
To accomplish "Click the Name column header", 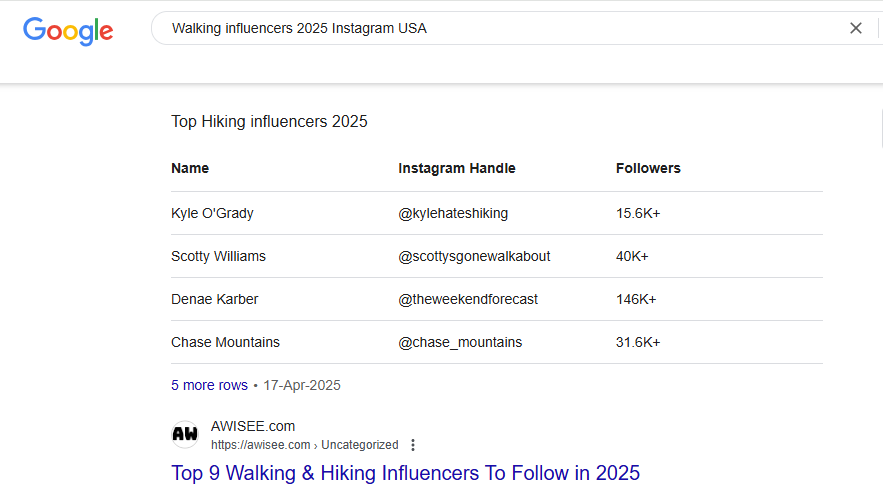I will pyautogui.click(x=190, y=168).
